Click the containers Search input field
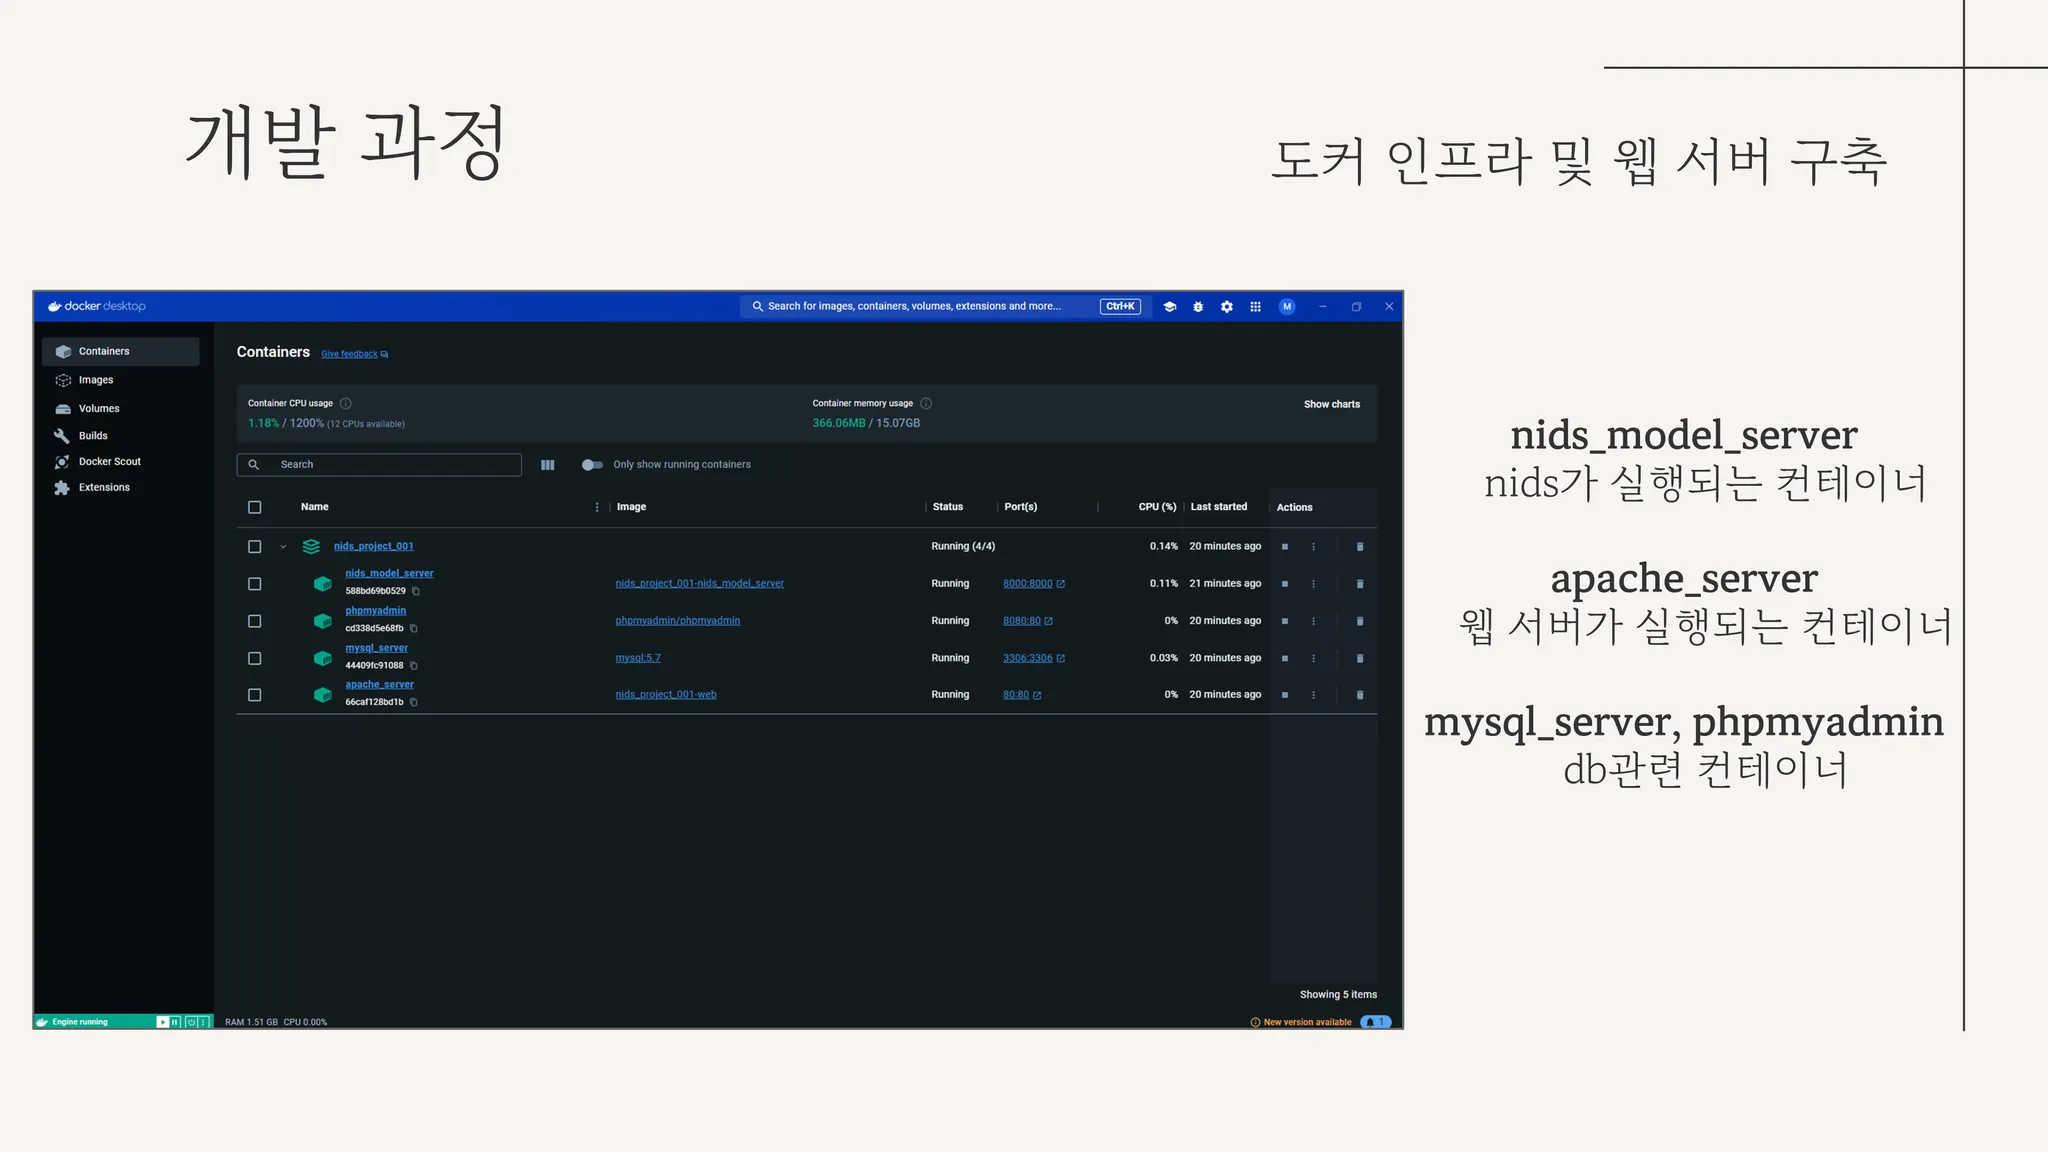Image resolution: width=2048 pixels, height=1152 pixels. 390,465
